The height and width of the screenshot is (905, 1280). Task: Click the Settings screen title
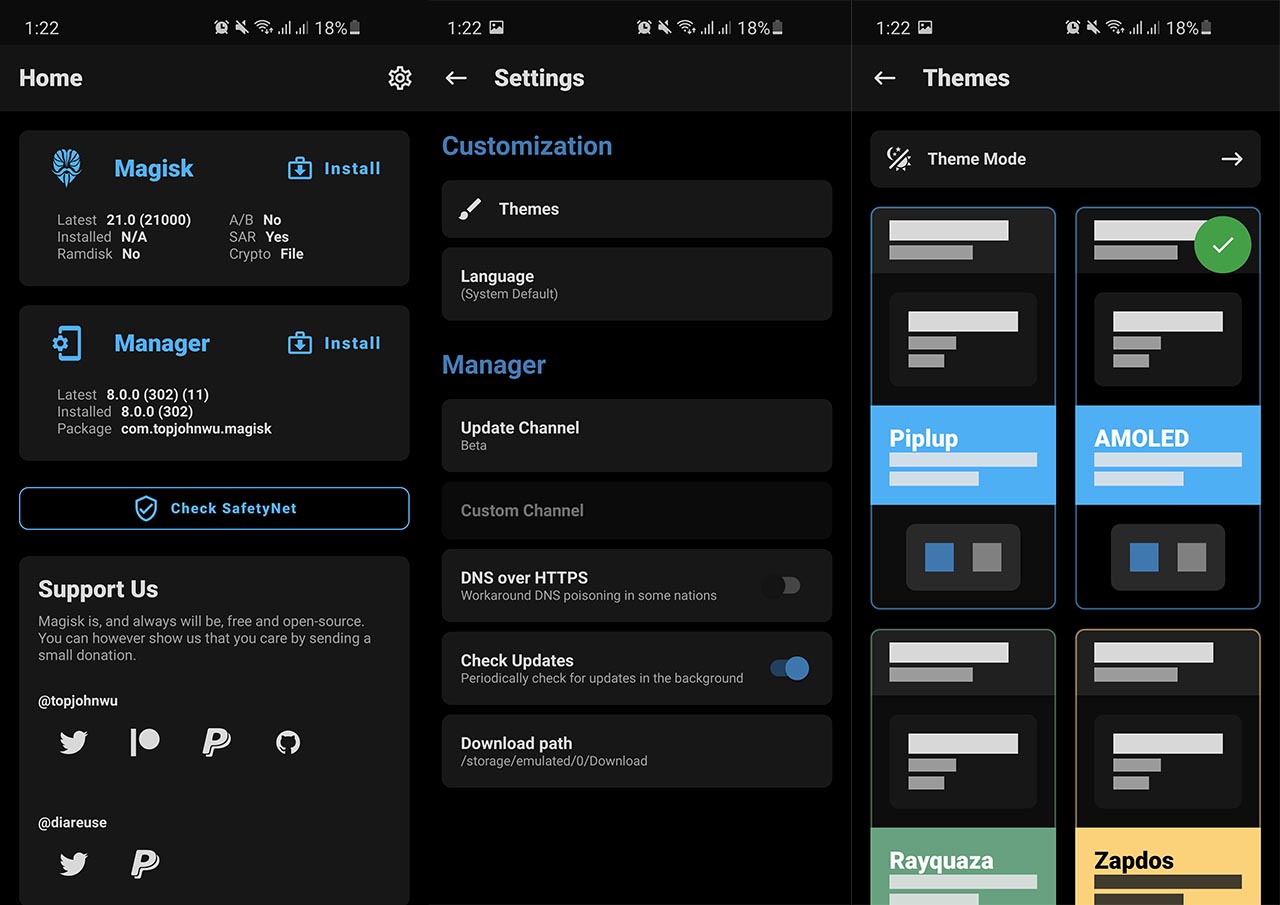point(539,78)
